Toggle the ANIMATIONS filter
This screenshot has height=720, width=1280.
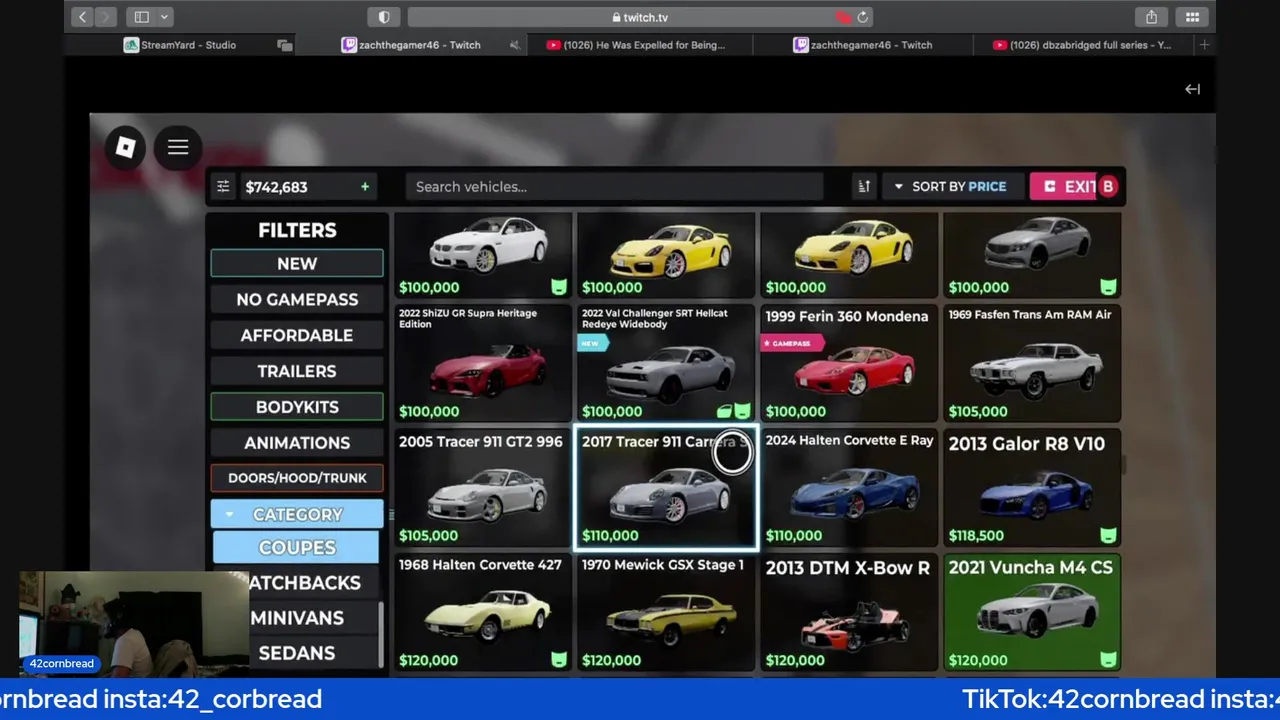[297, 443]
